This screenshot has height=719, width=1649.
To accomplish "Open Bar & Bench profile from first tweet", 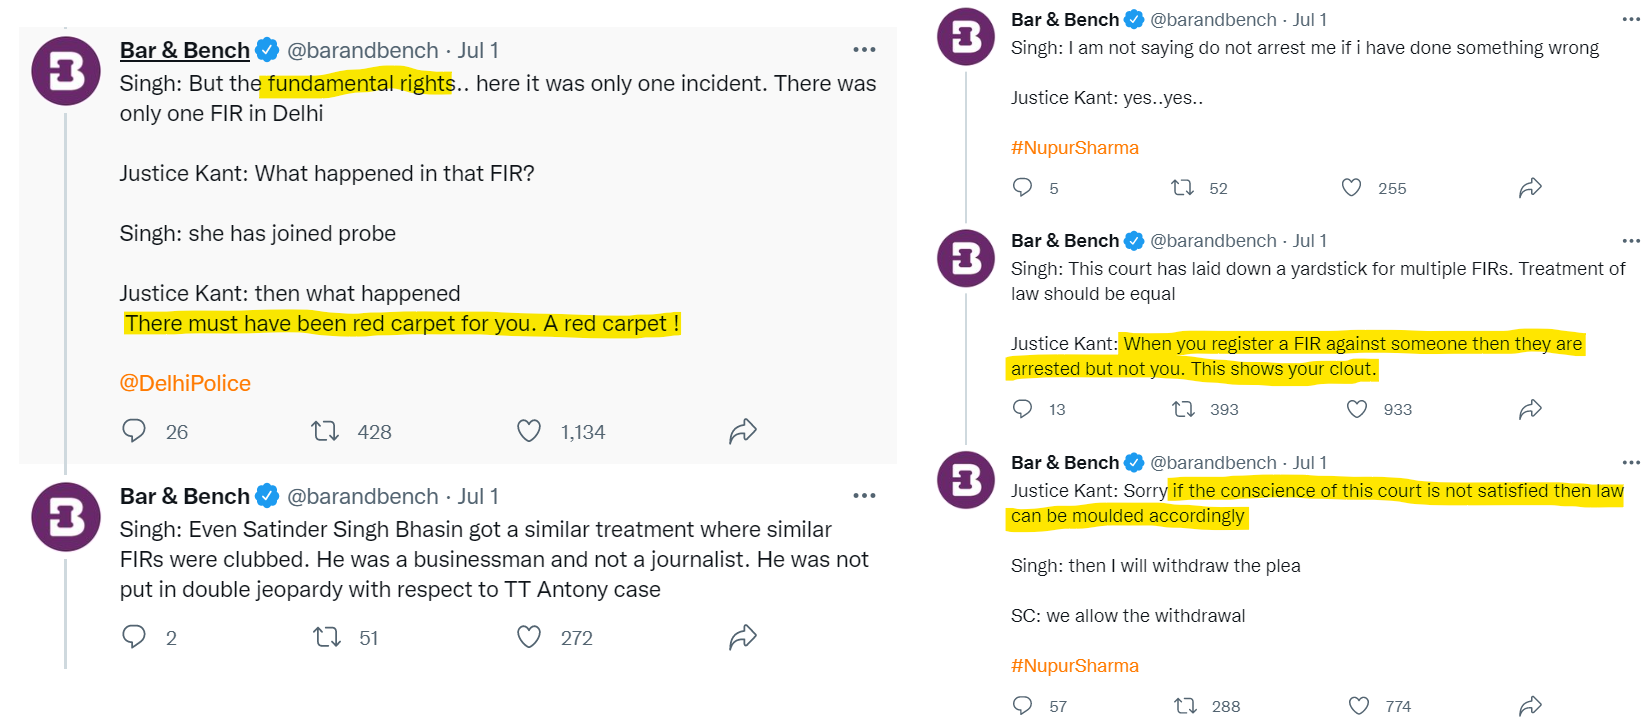I will (x=185, y=50).
